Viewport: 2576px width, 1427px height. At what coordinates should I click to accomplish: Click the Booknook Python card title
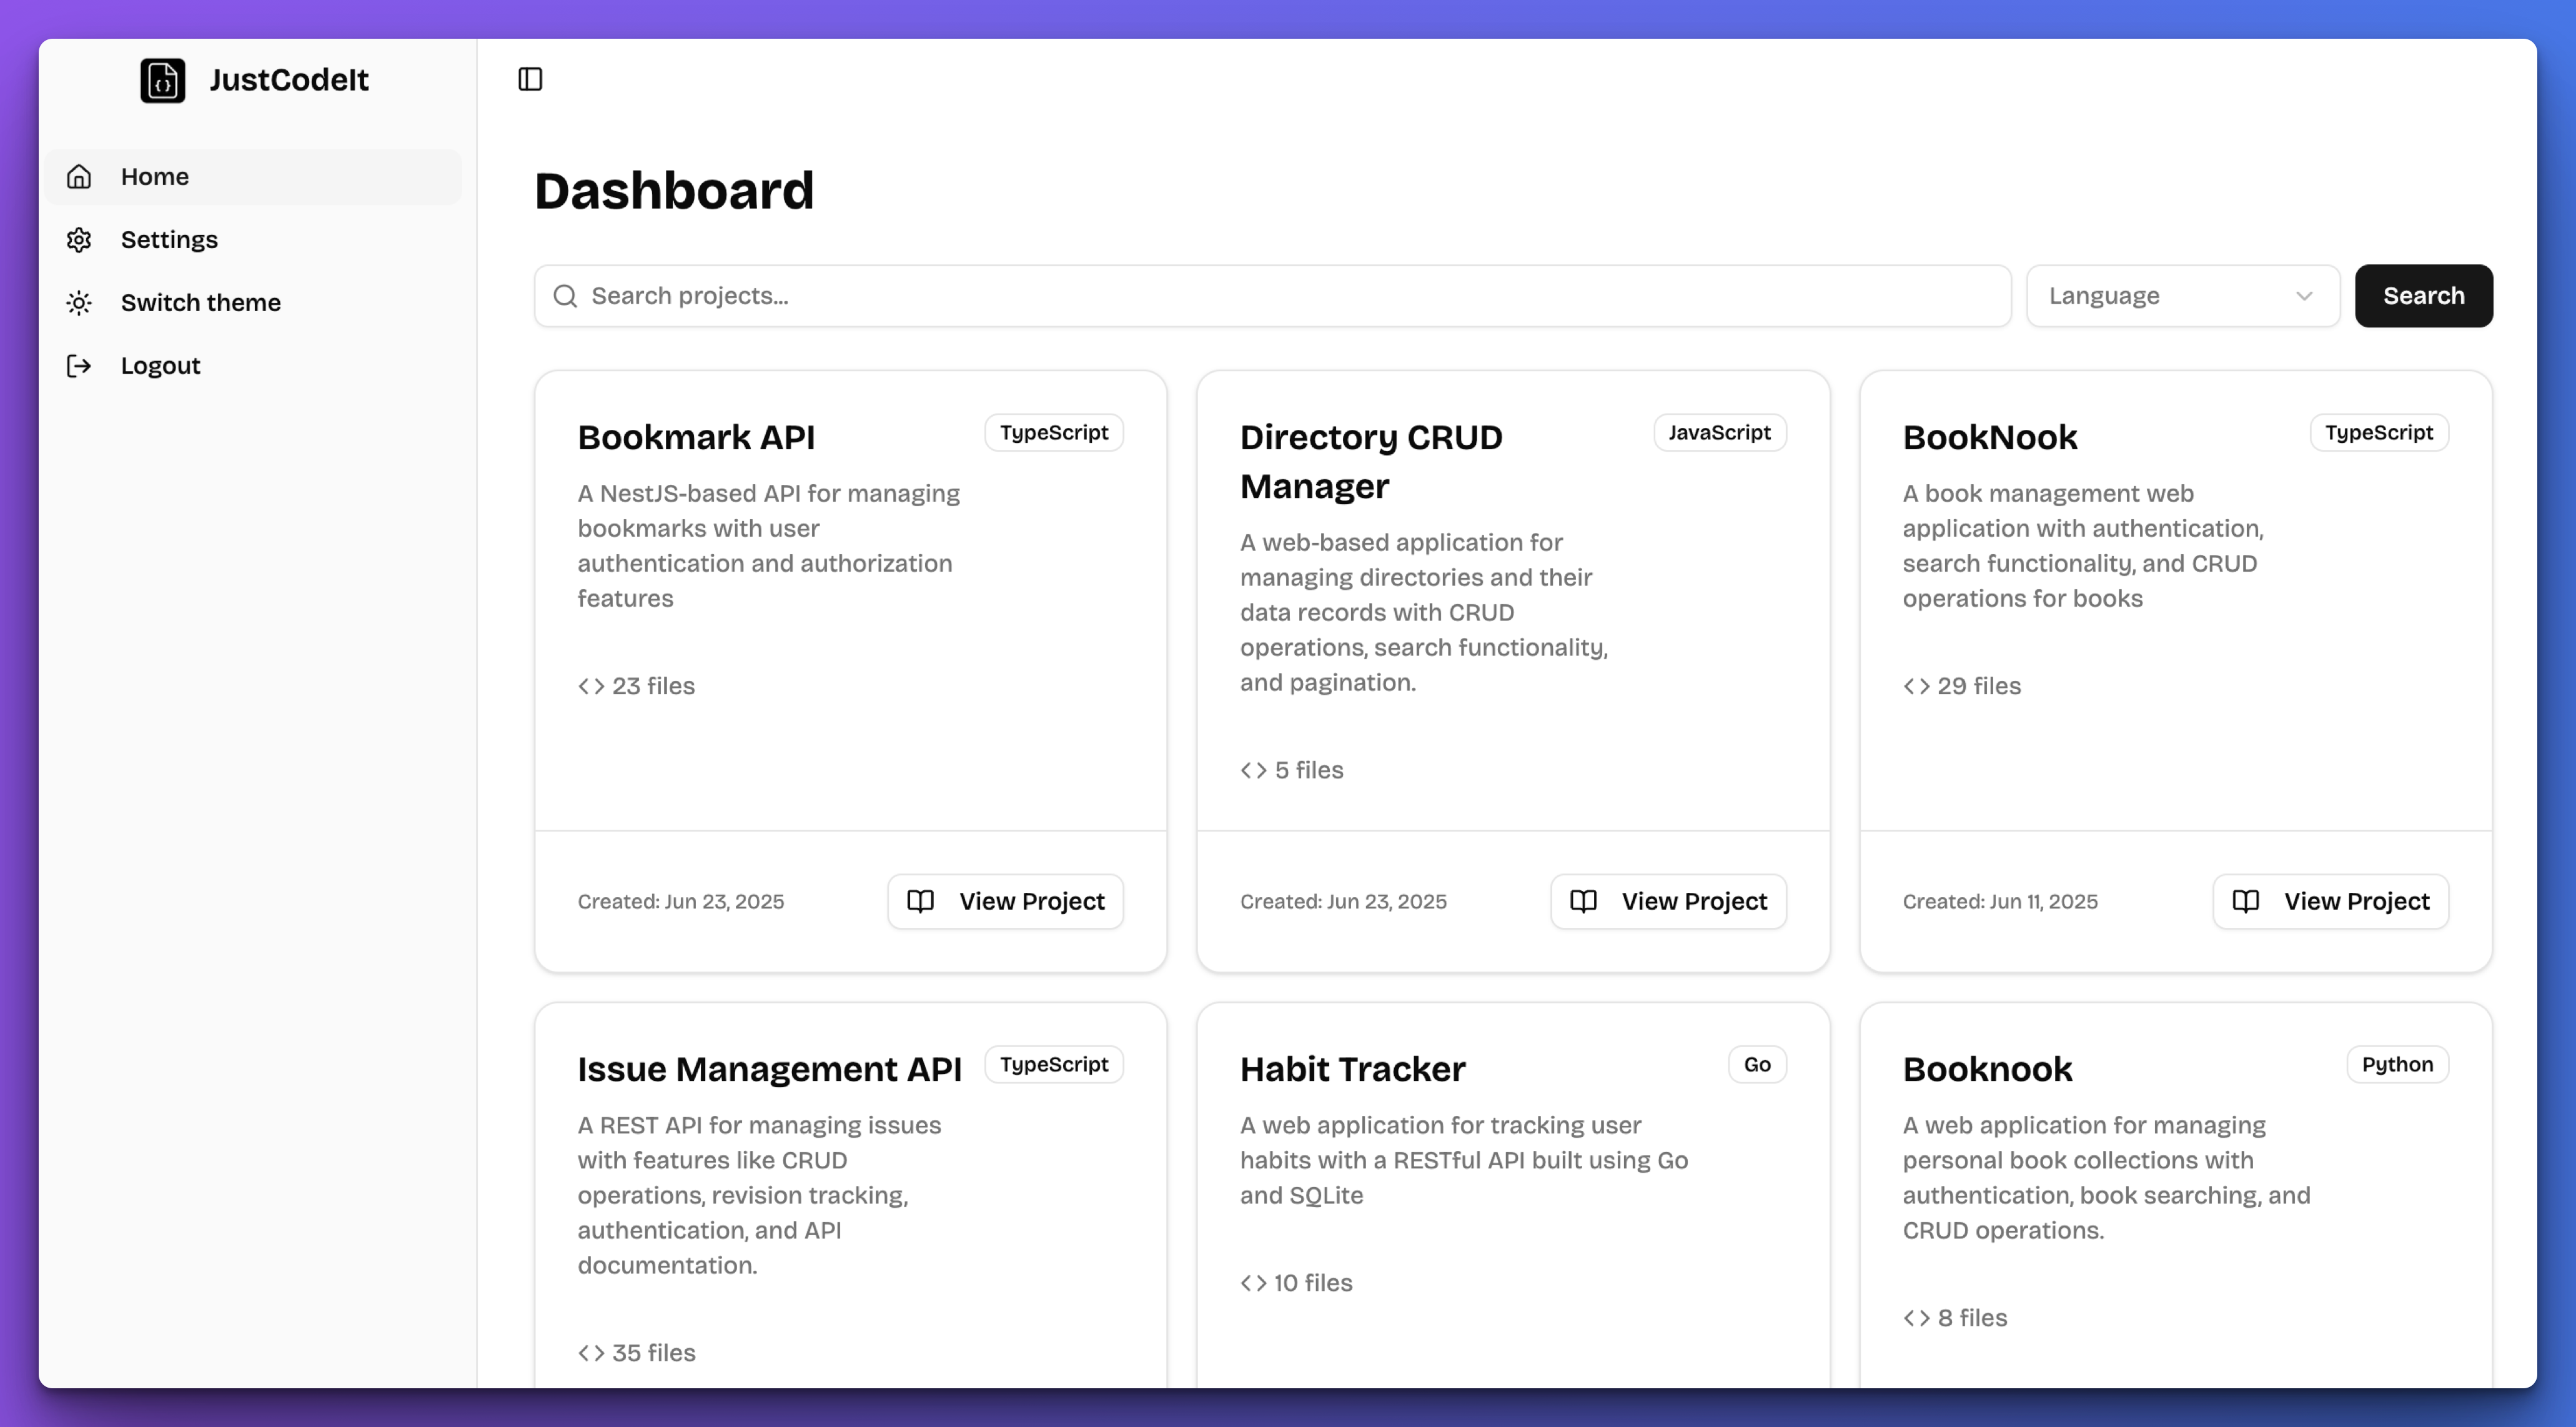point(1988,1070)
